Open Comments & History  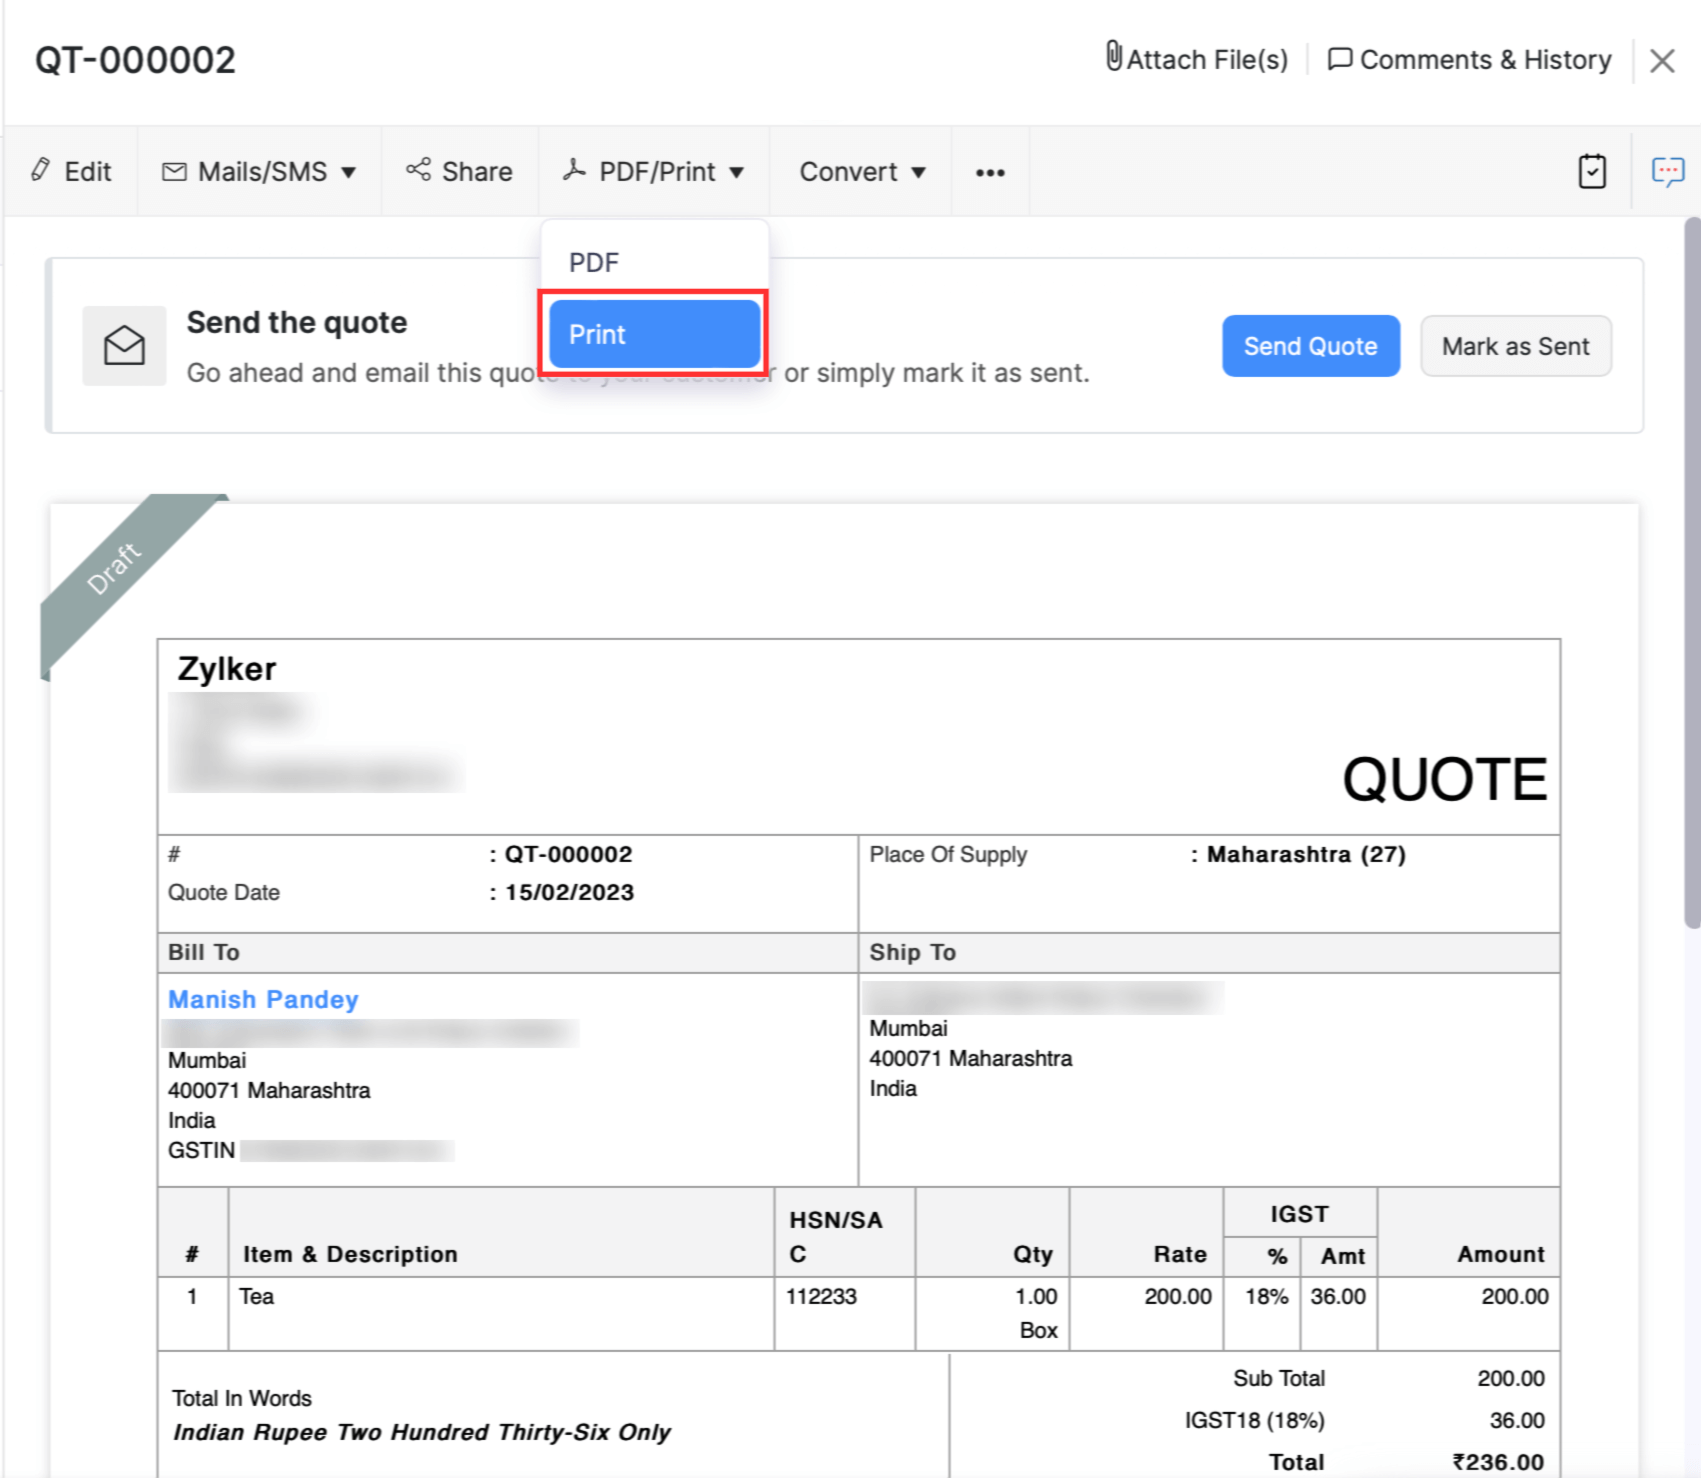tap(1469, 60)
